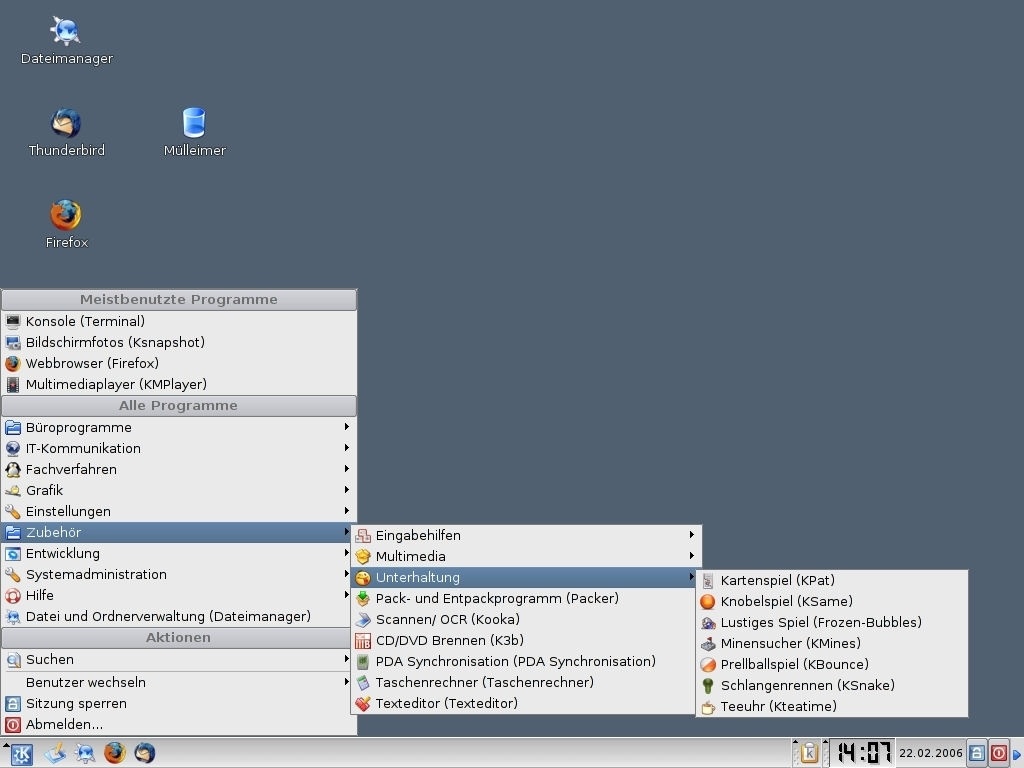
Task: Expand the Grafik submenu
Action: tap(179, 490)
